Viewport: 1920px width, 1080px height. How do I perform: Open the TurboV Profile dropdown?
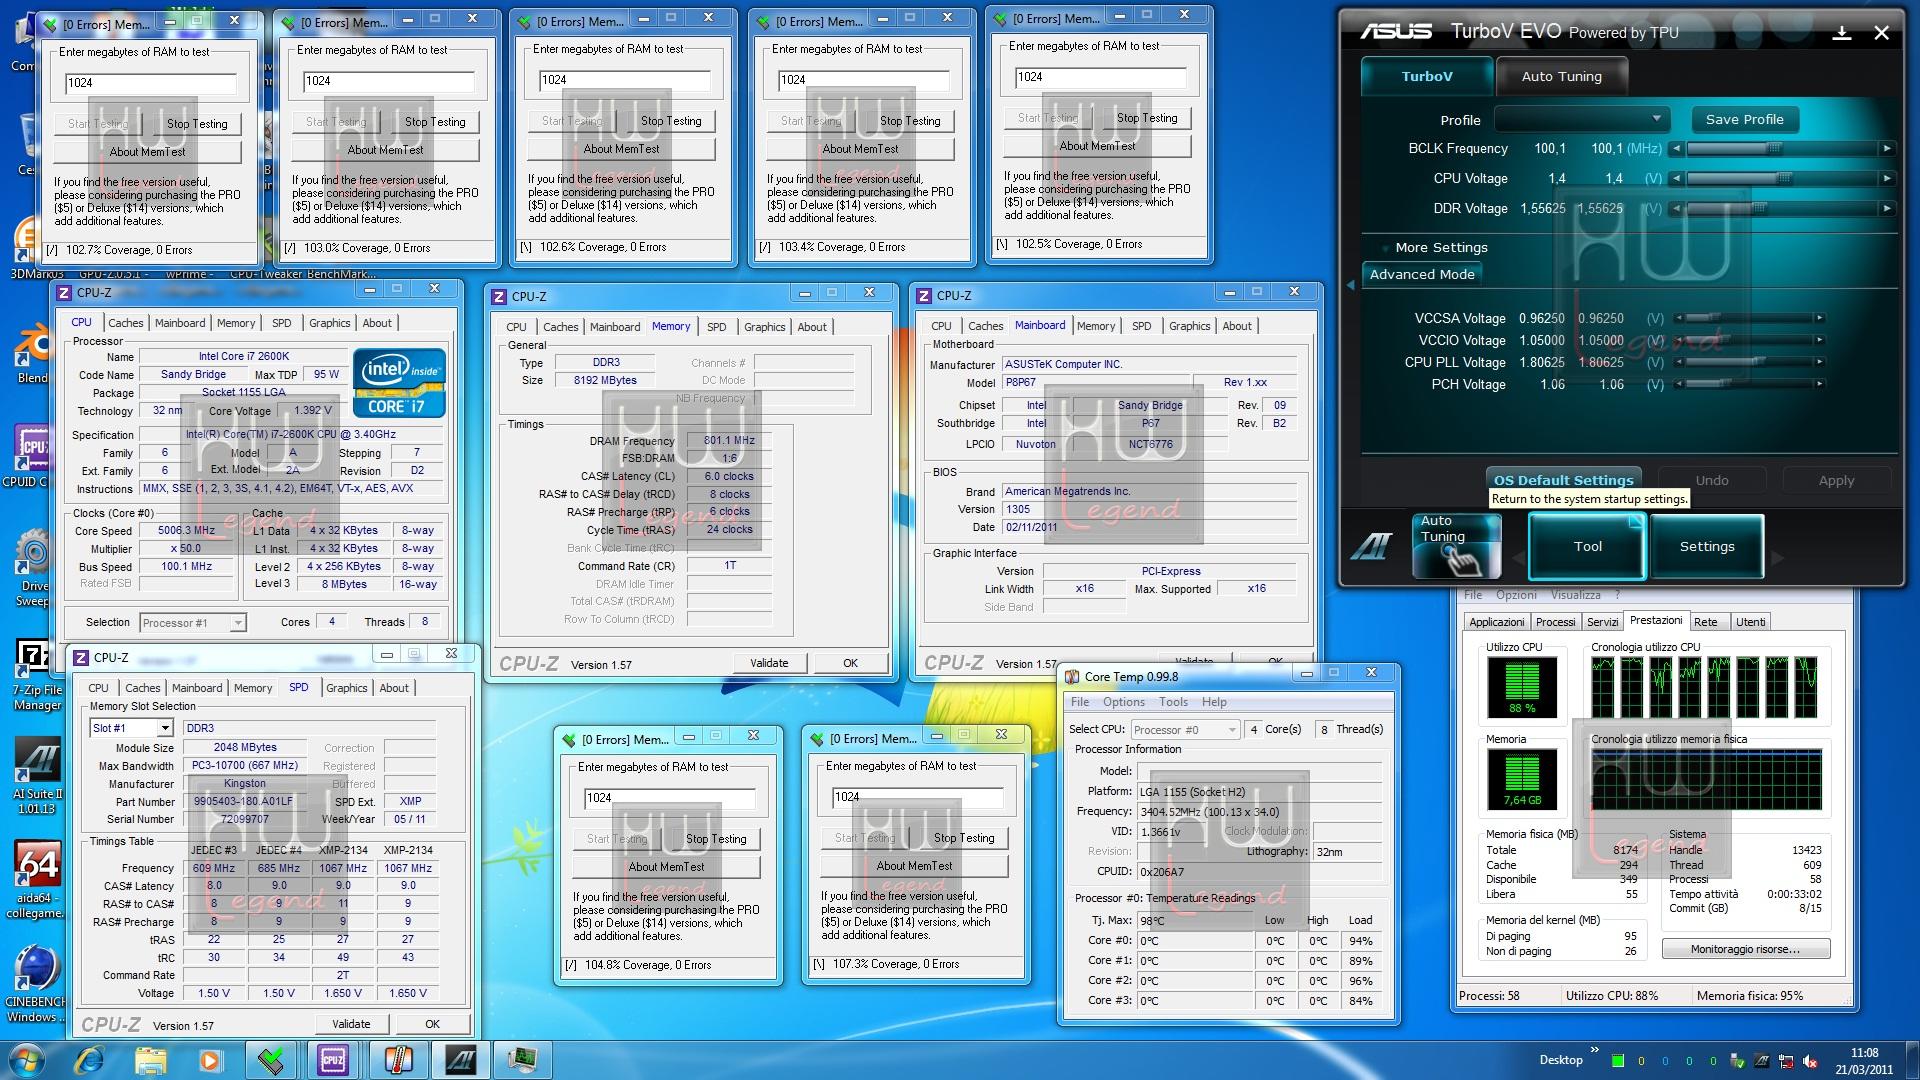pyautogui.click(x=1581, y=119)
